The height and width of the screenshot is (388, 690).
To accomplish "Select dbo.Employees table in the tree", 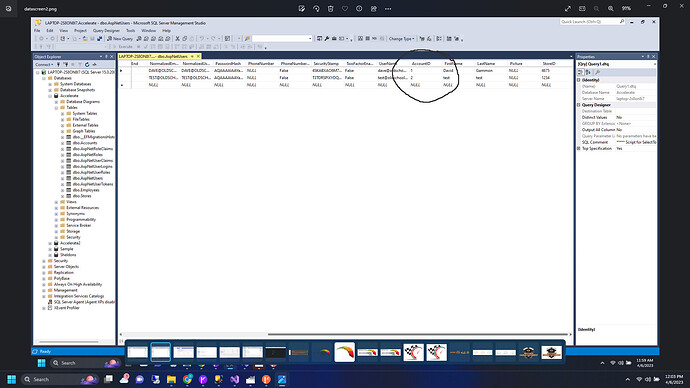I will tap(86, 190).
